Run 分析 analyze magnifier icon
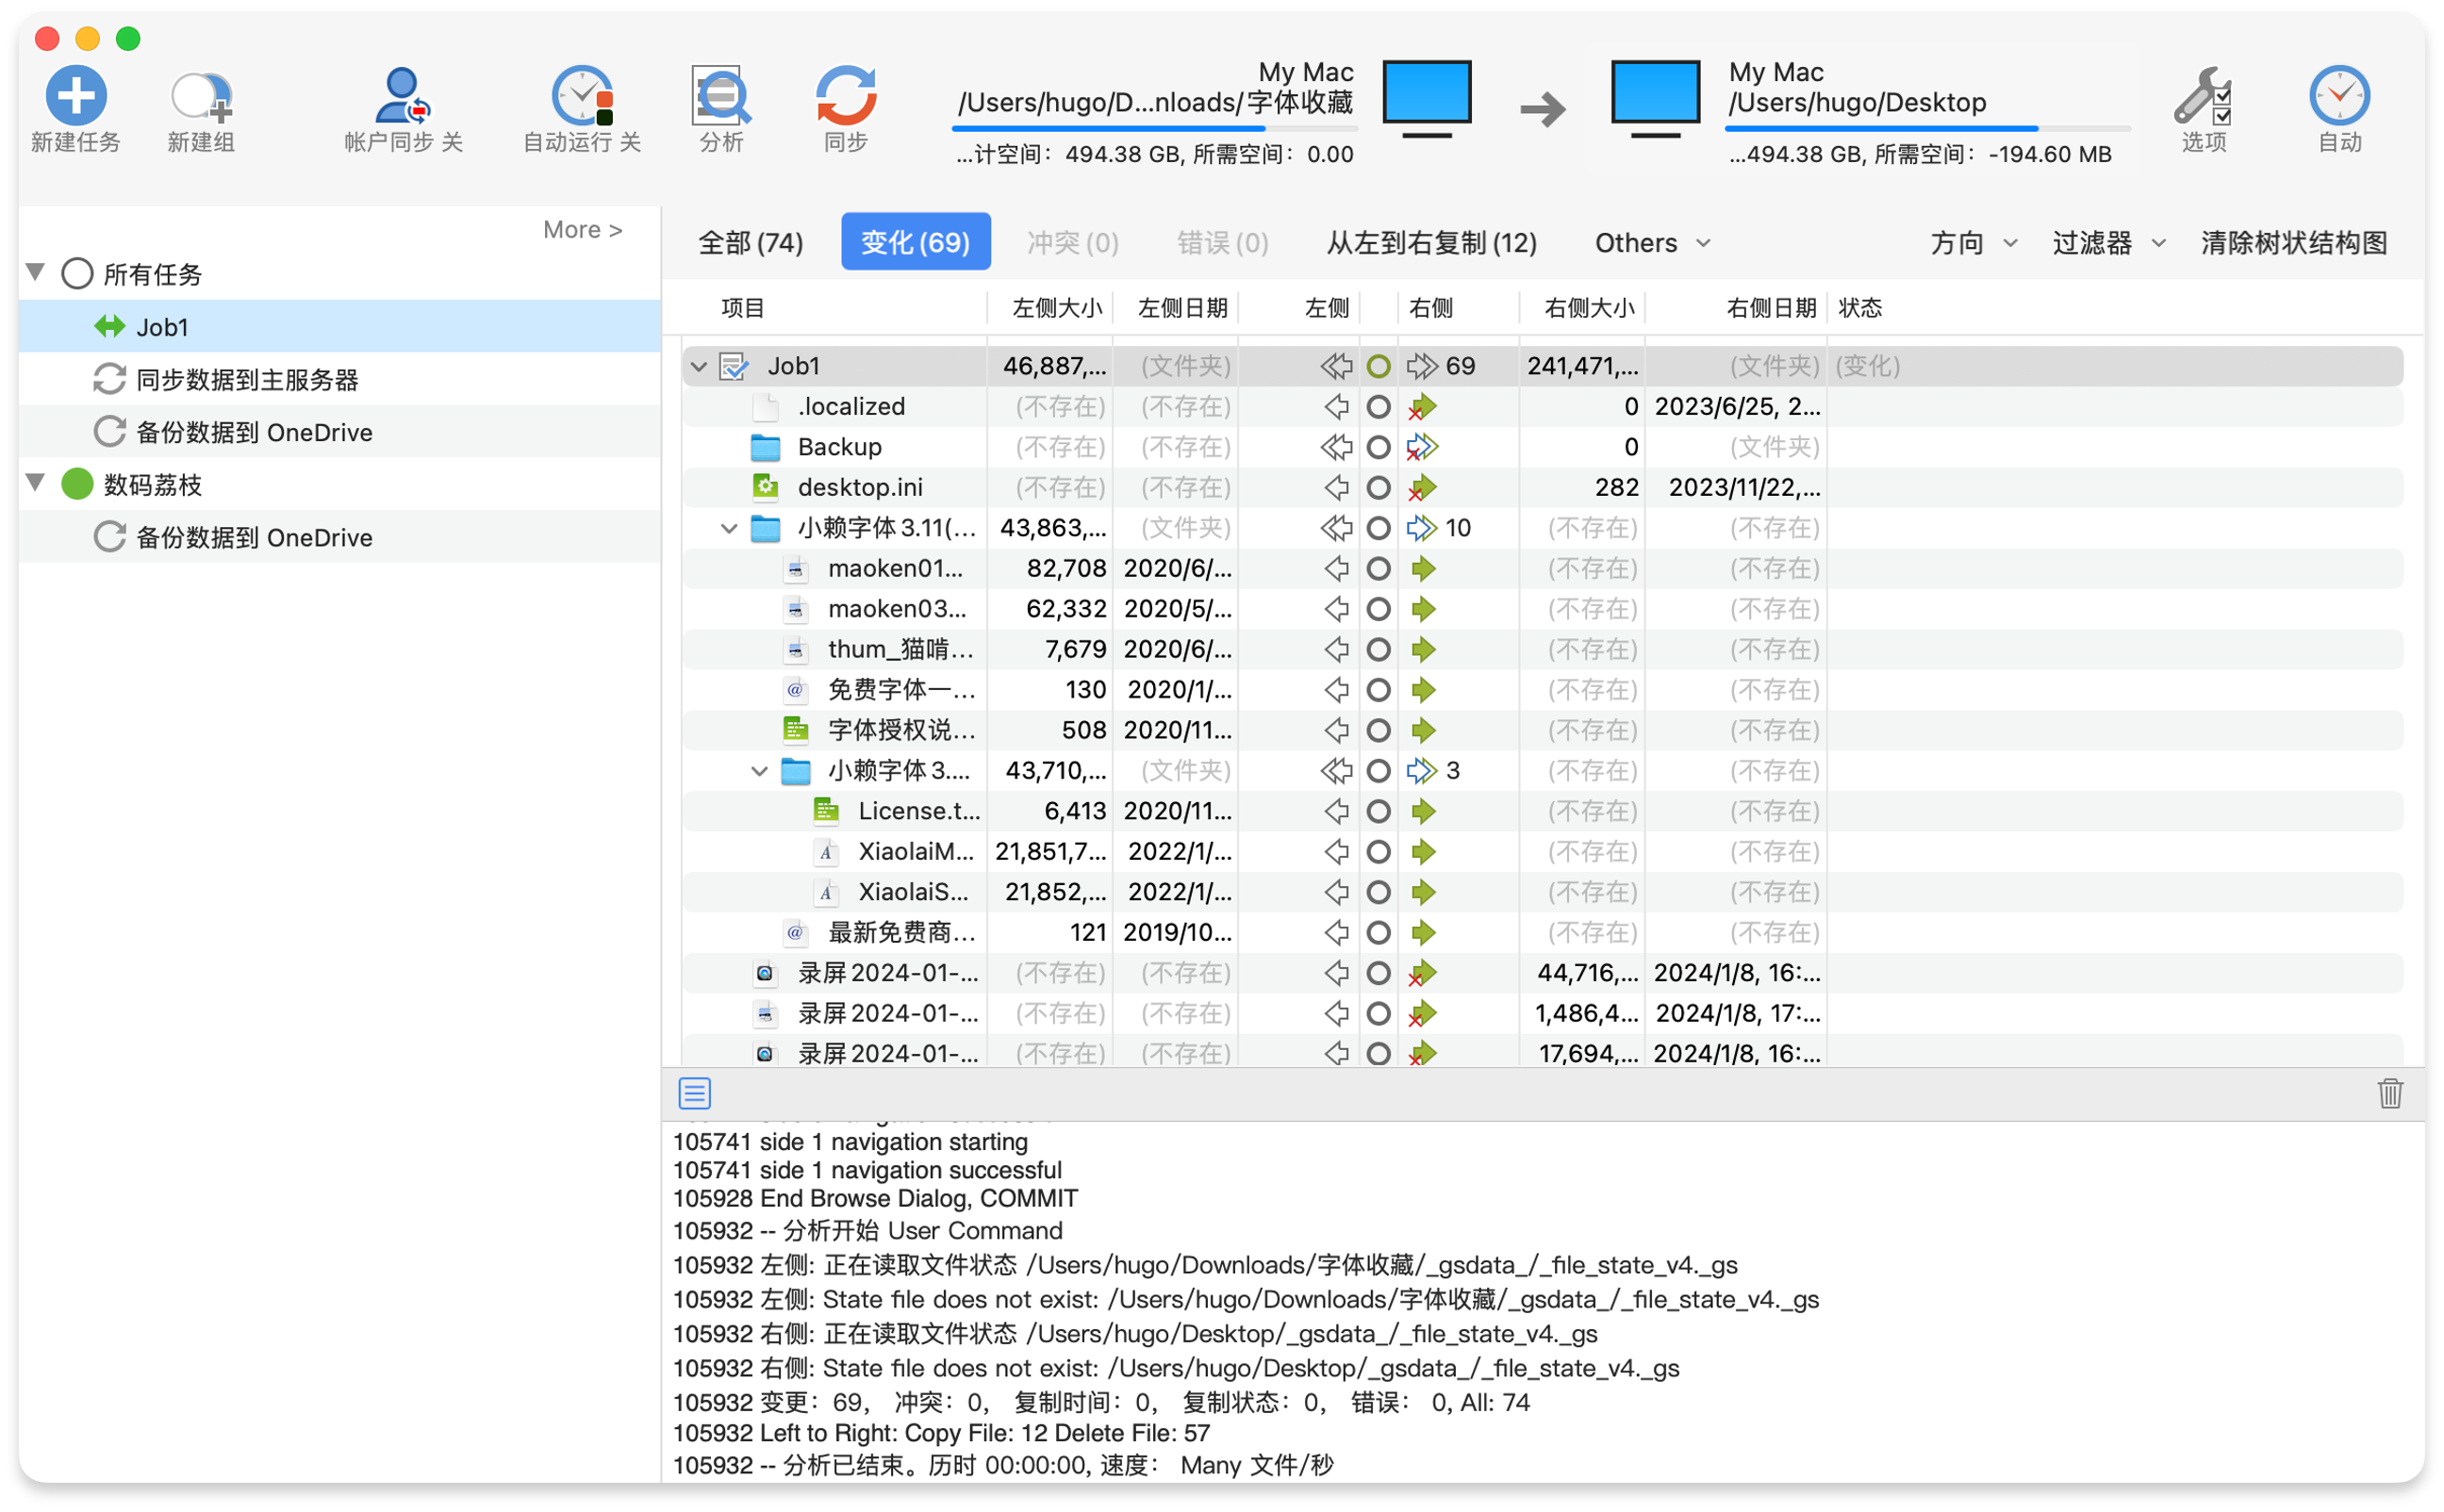This screenshot has height=1512, width=2444. click(721, 96)
